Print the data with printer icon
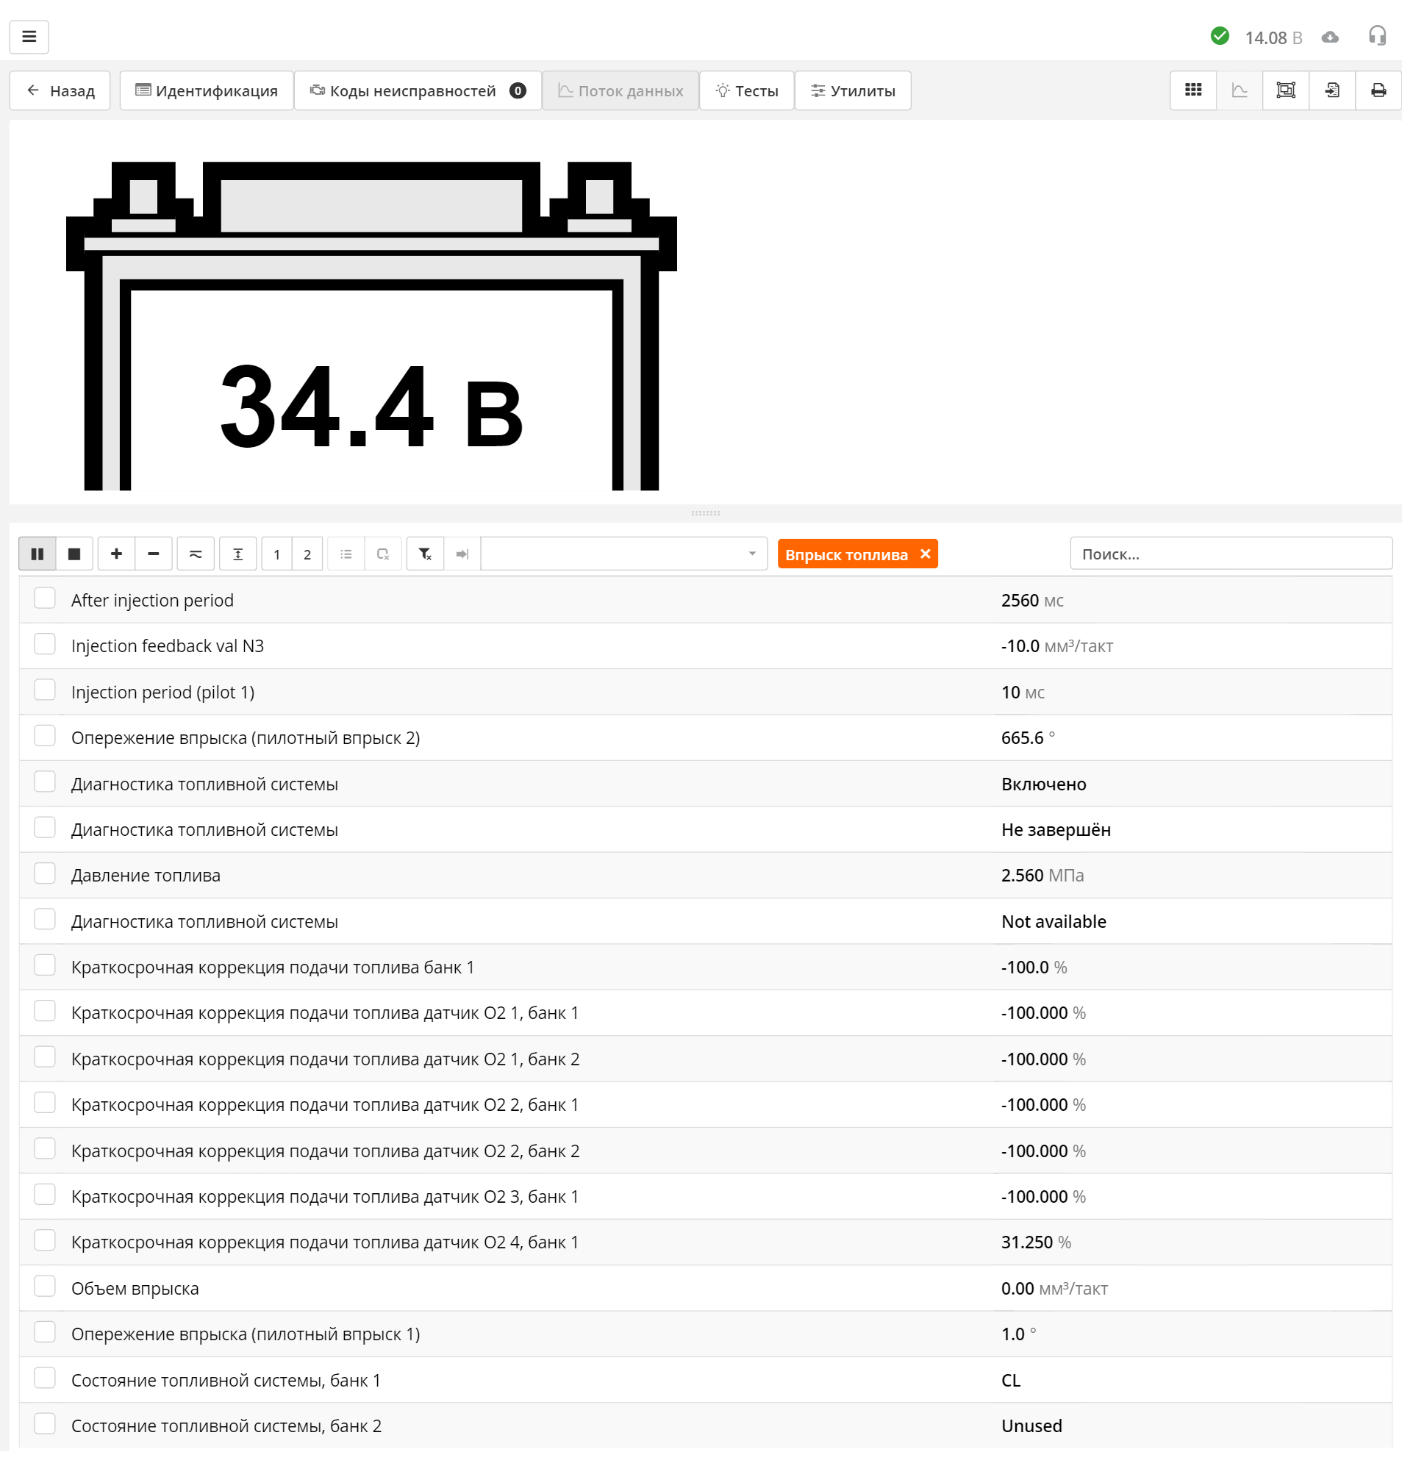This screenshot has width=1402, height=1466. pos(1378,90)
